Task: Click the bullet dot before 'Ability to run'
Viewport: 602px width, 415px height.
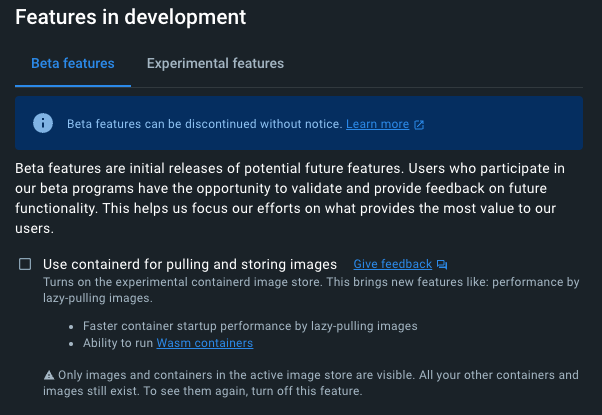Action: pyautogui.click(x=71, y=344)
